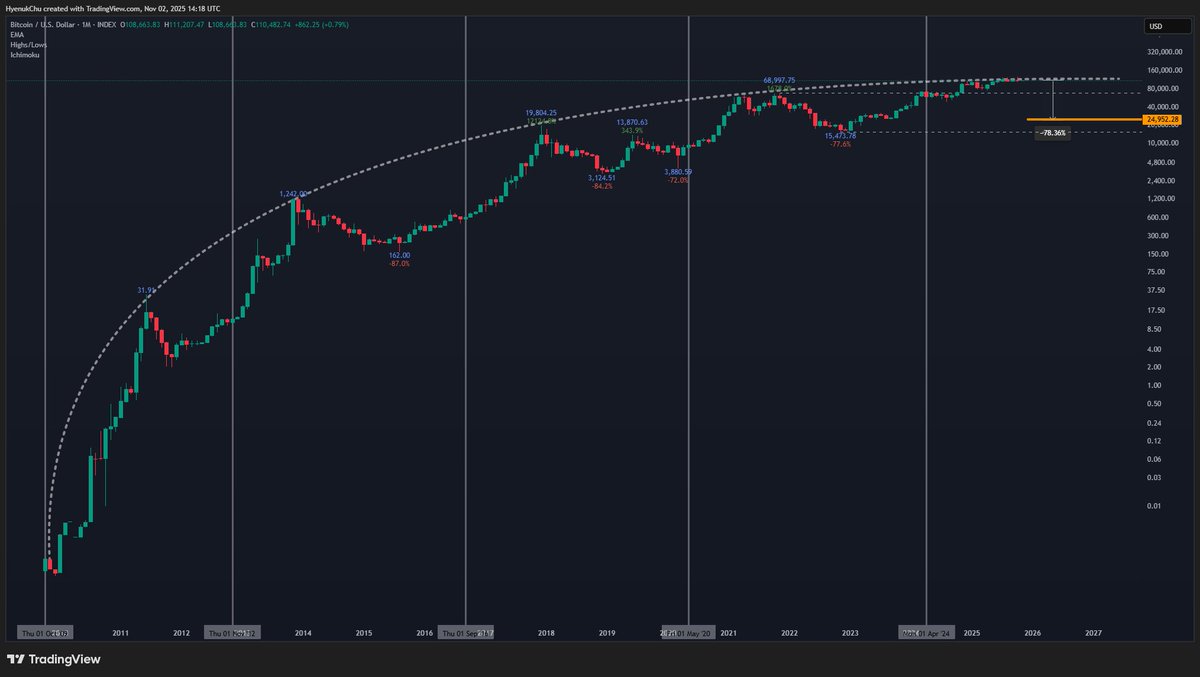Click the Mon 01 Apr '24 date marker

point(926,632)
